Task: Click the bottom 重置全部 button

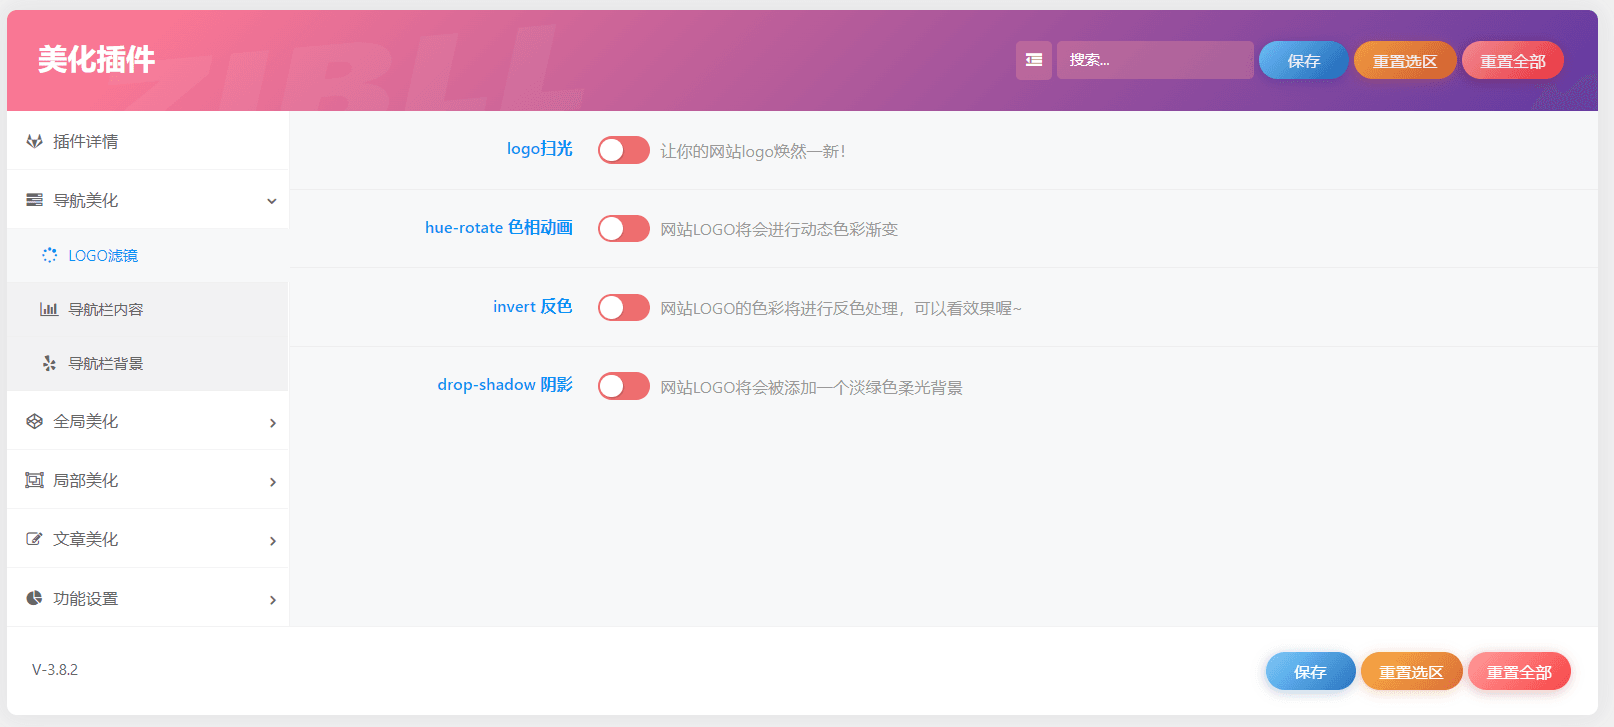Action: tap(1518, 672)
